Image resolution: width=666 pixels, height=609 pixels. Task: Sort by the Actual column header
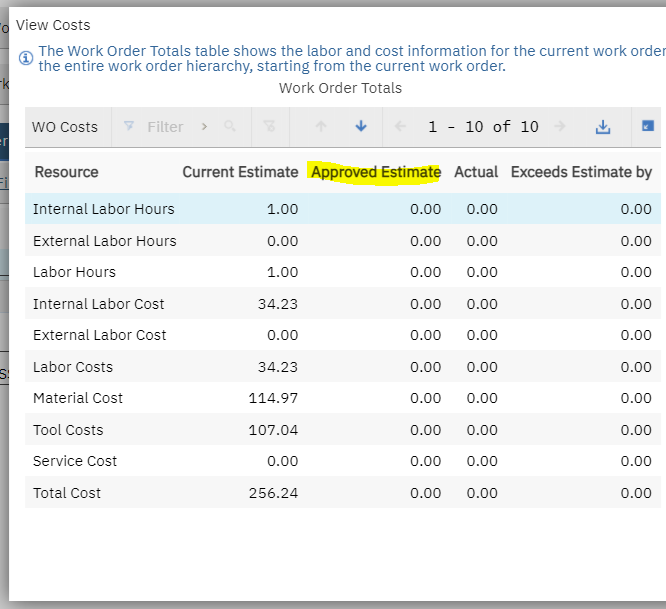click(476, 172)
